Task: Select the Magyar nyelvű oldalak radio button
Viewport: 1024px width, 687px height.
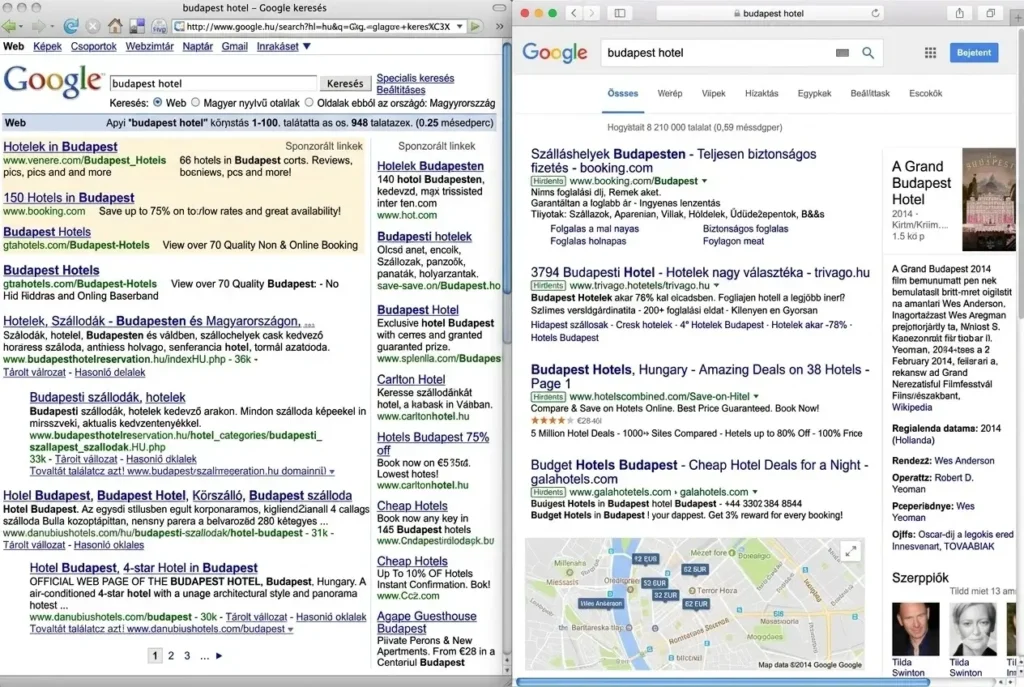Action: point(195,102)
